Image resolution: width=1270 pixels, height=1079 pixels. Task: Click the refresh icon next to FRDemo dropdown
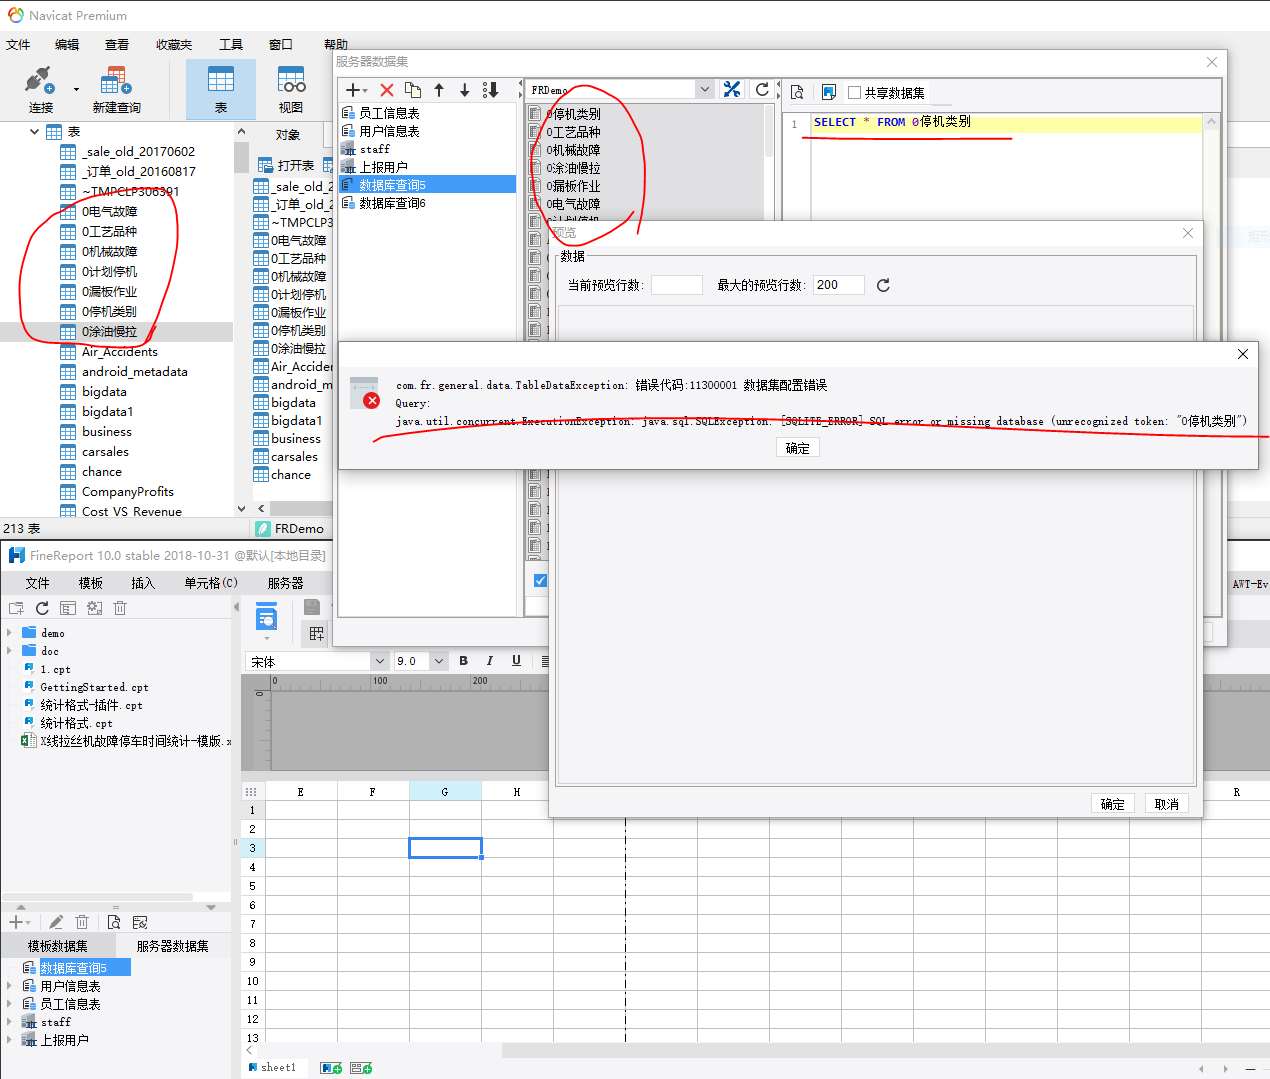click(762, 90)
